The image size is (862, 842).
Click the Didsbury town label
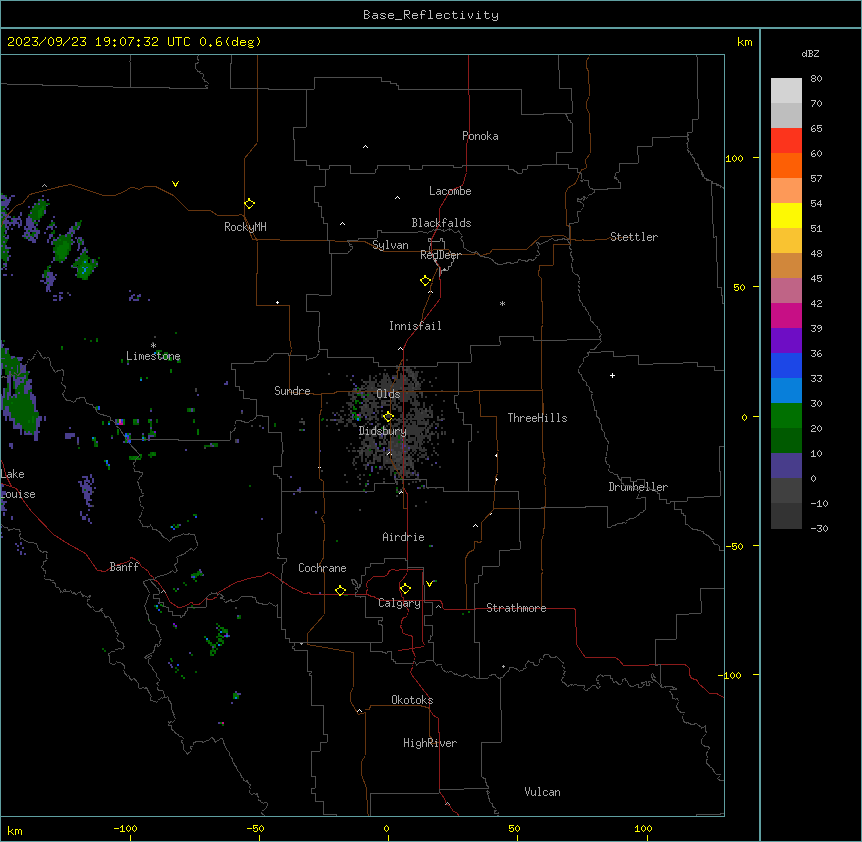383,431
